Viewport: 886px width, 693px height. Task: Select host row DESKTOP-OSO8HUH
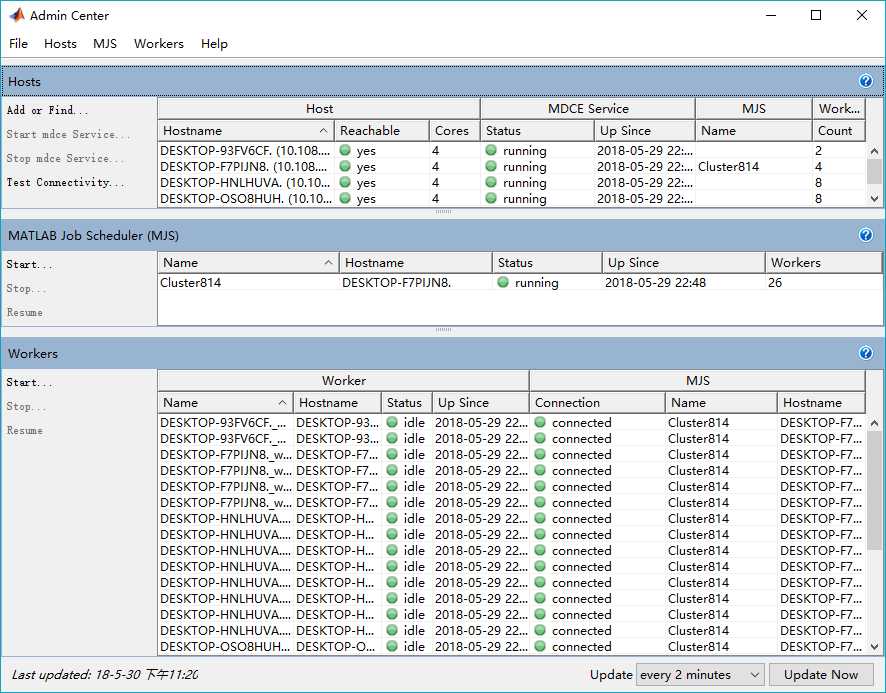(511, 198)
